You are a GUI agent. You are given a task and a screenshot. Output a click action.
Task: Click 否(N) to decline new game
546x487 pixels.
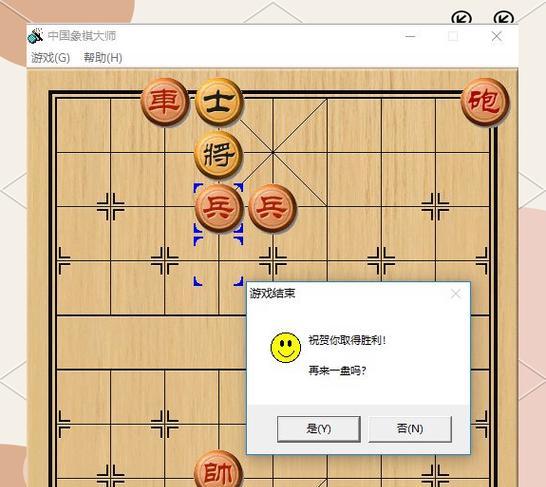pos(410,429)
